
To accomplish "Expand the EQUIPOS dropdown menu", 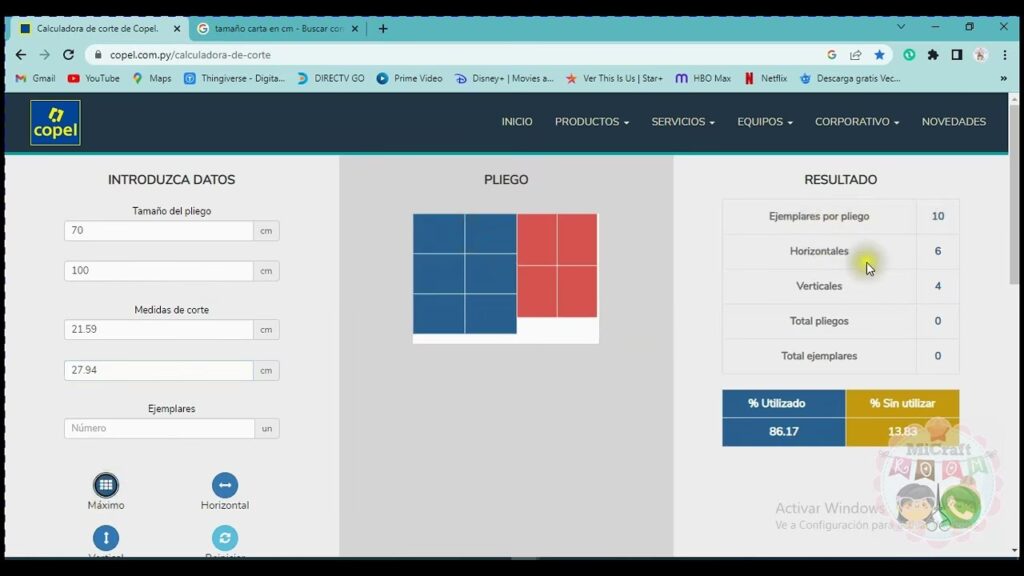I will coord(765,122).
